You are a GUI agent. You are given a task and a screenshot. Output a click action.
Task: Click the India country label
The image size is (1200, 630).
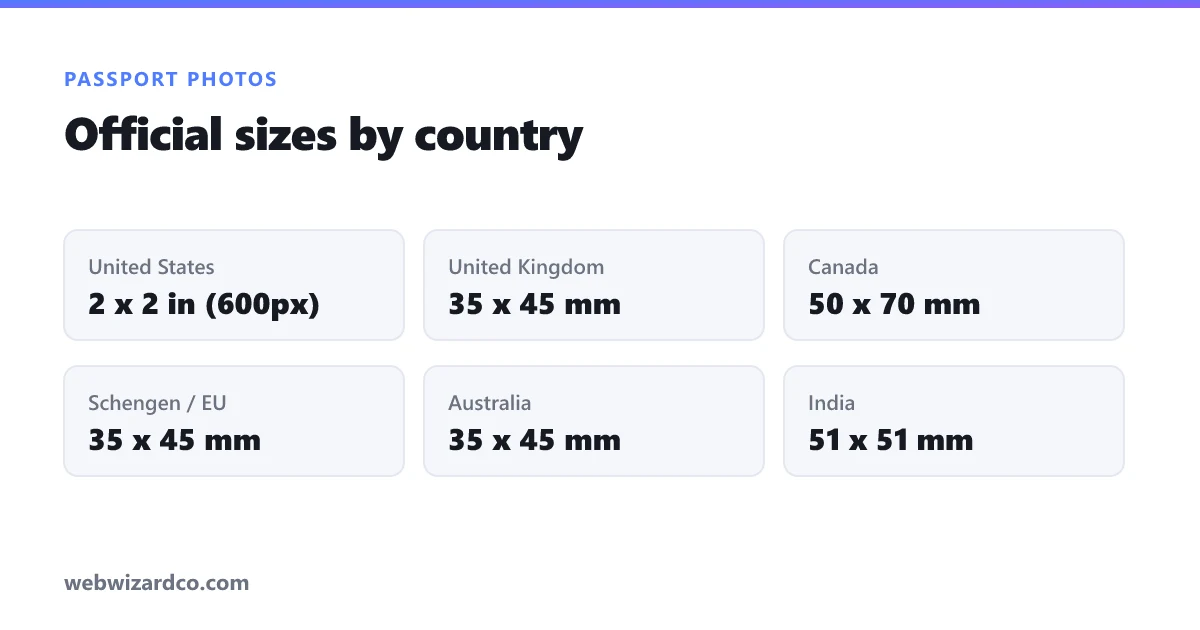831,403
